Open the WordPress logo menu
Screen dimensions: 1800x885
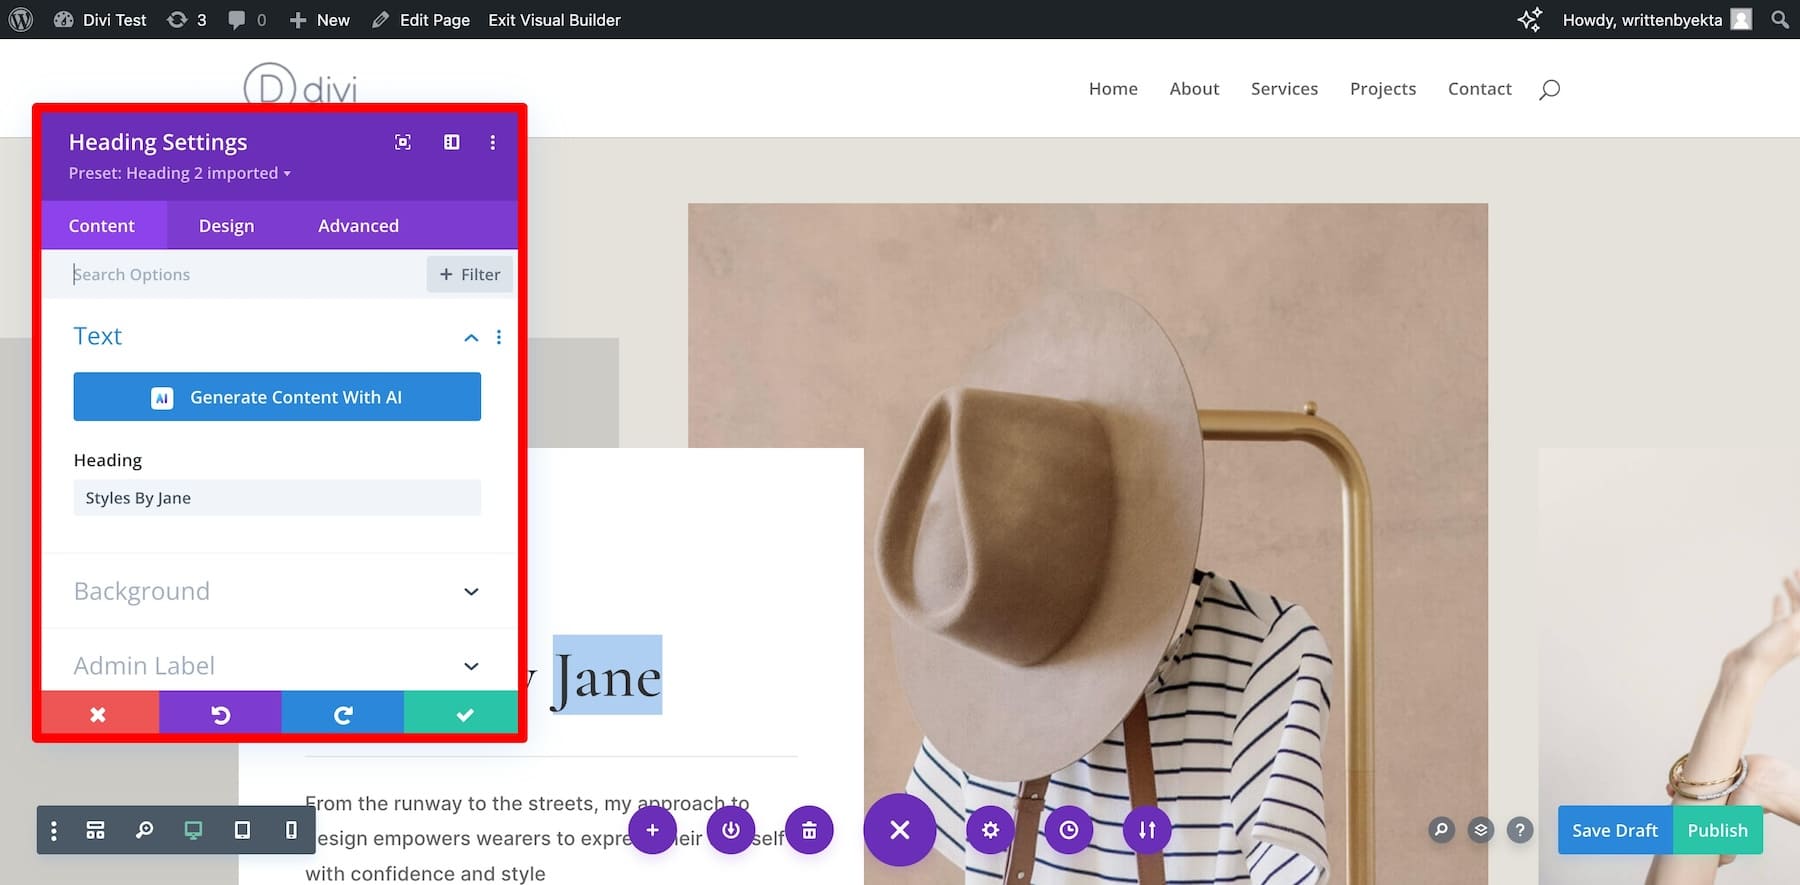20,19
